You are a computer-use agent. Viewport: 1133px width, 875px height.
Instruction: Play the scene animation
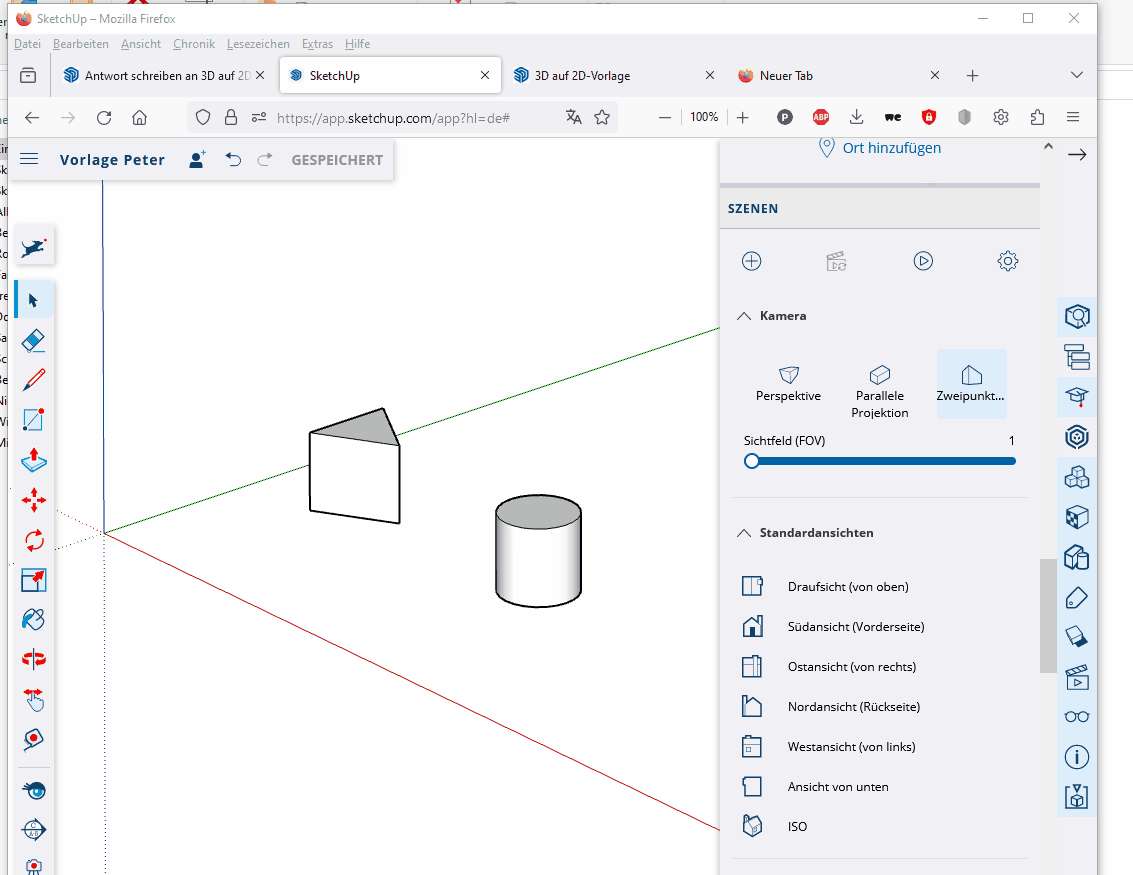click(923, 261)
